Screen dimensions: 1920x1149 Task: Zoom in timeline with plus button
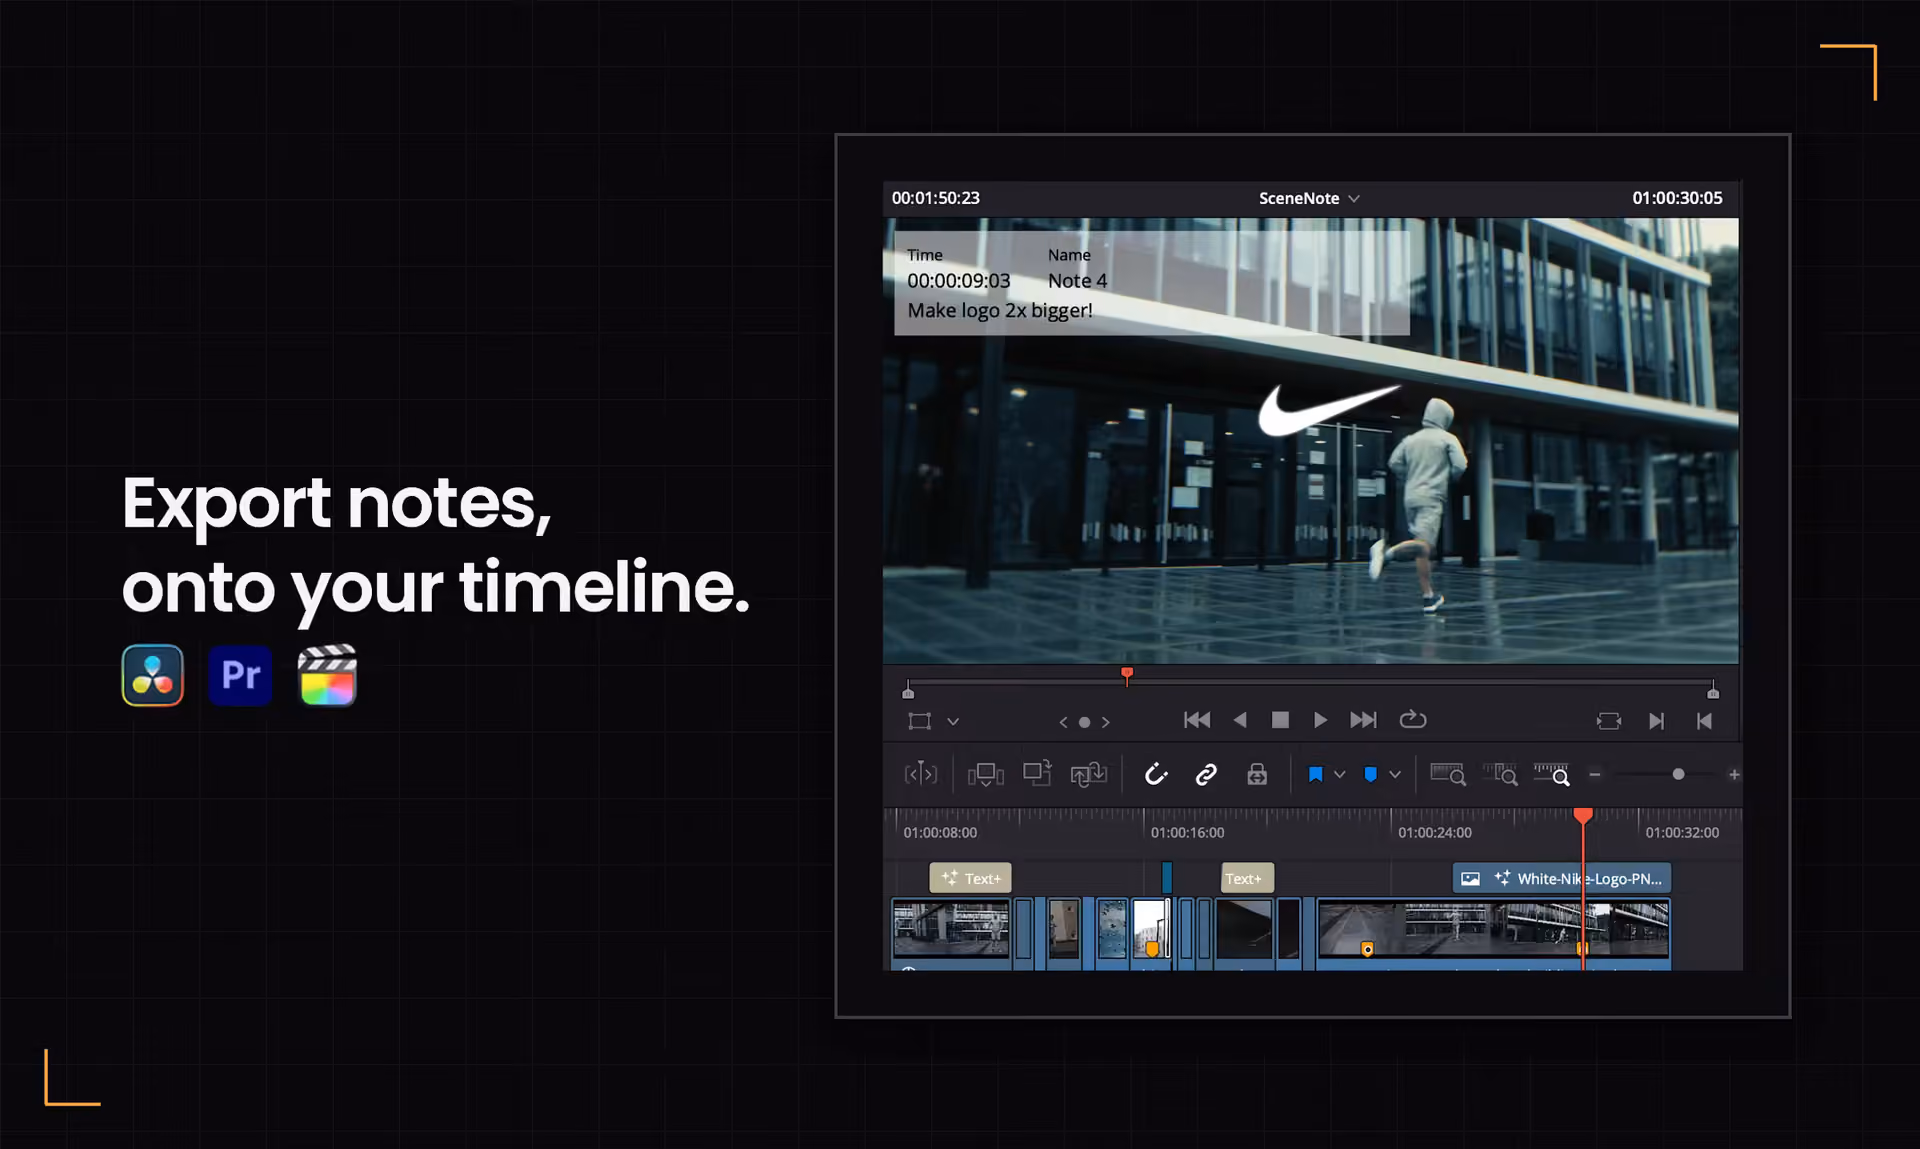[1734, 774]
